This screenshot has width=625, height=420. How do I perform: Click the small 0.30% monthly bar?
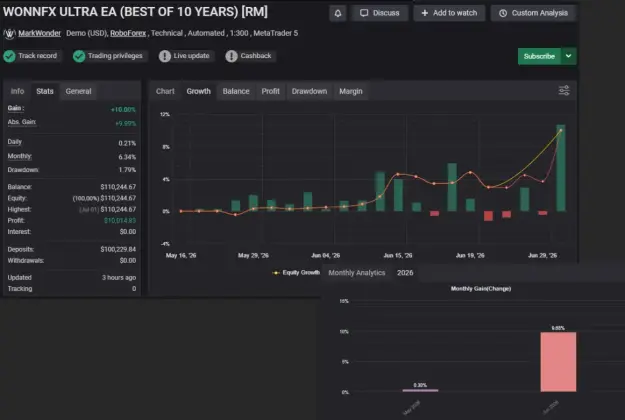(420, 390)
